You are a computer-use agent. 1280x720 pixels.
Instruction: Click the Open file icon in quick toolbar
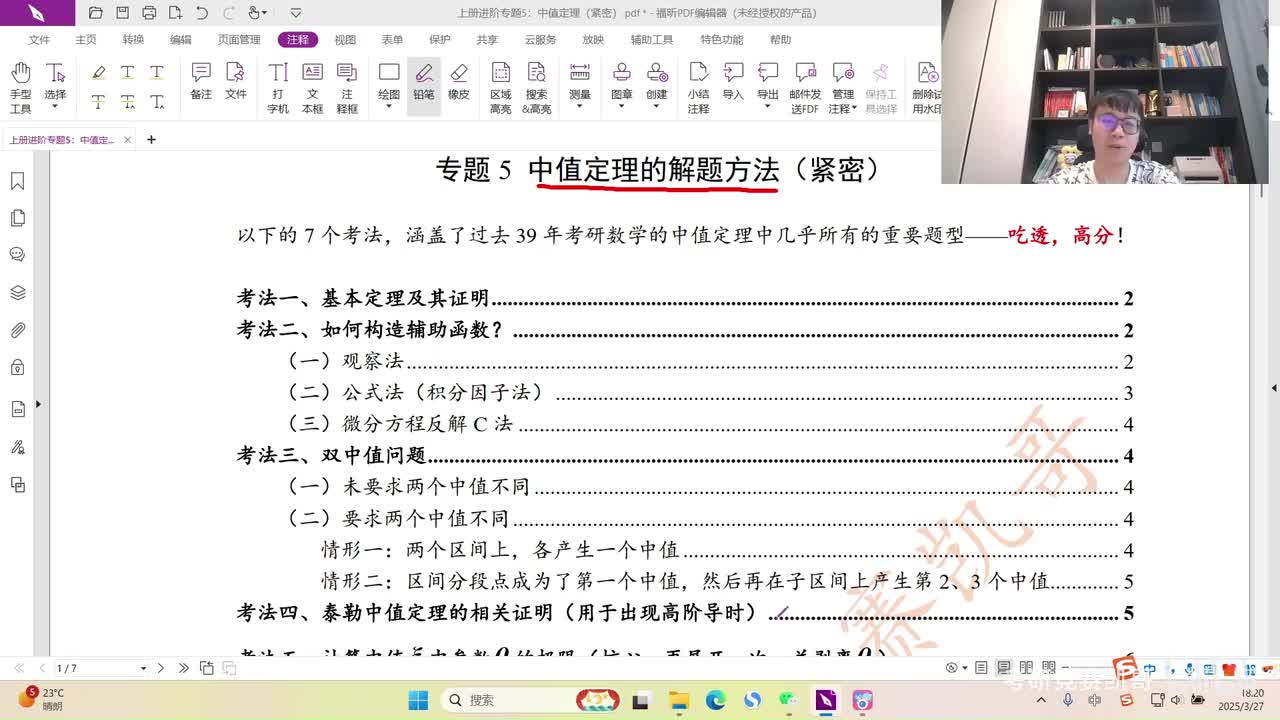tap(96, 13)
